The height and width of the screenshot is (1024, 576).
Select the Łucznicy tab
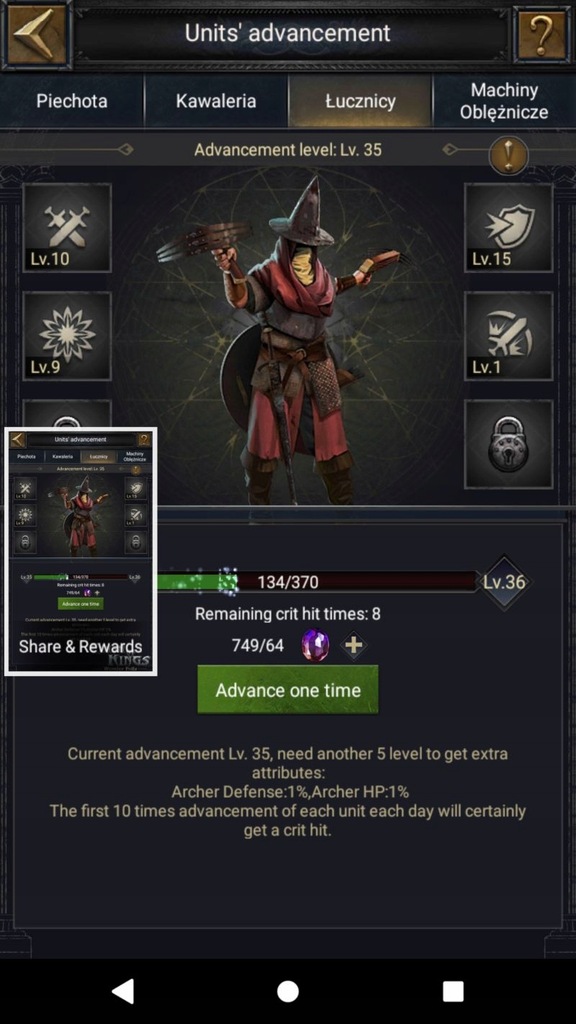(x=360, y=101)
